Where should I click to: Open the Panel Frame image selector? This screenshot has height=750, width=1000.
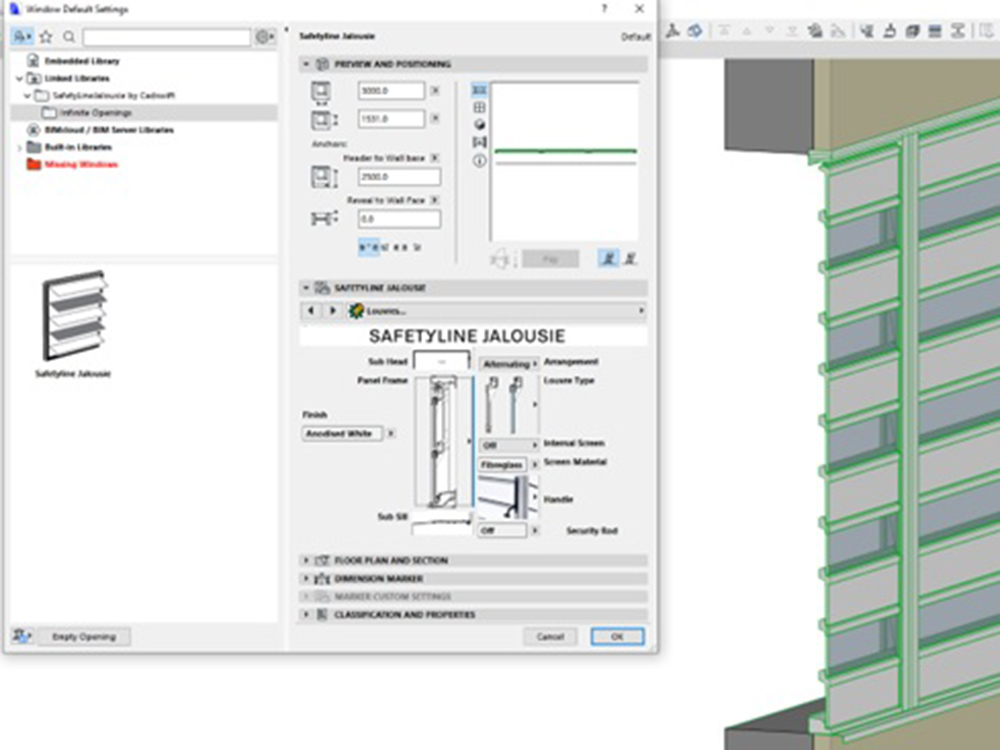click(444, 442)
